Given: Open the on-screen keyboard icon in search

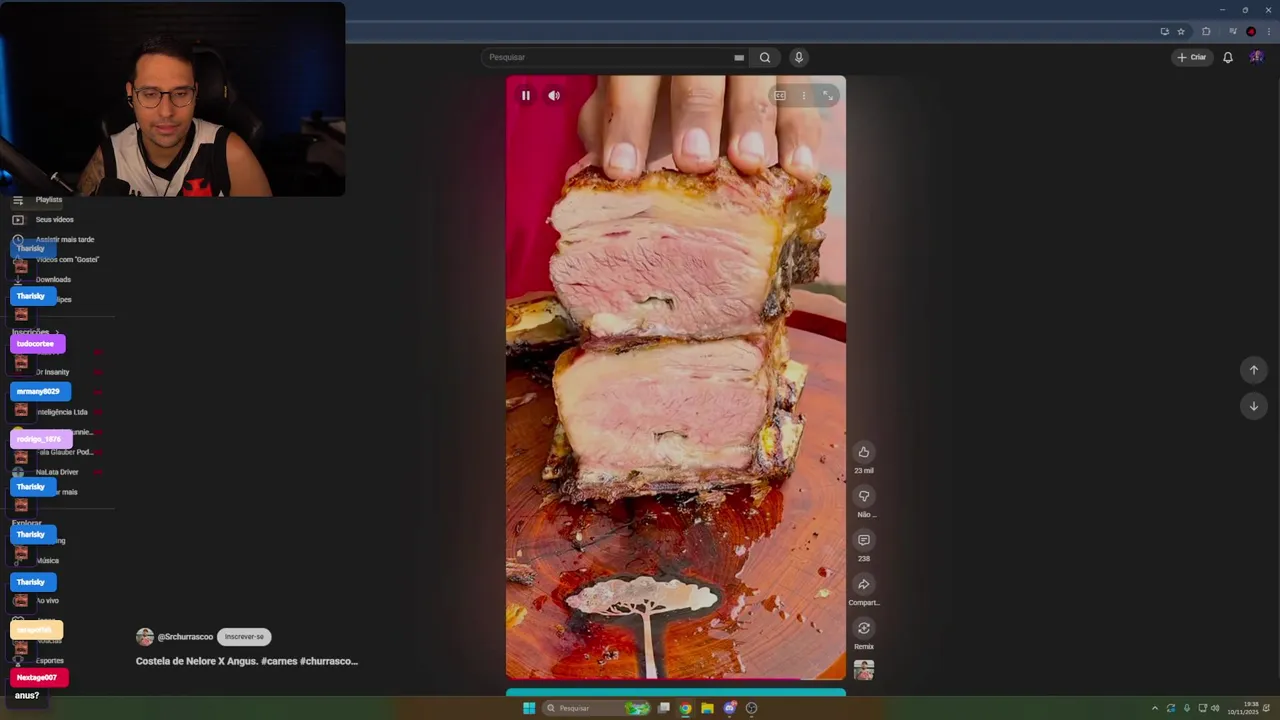Looking at the screenshot, I should 739,58.
